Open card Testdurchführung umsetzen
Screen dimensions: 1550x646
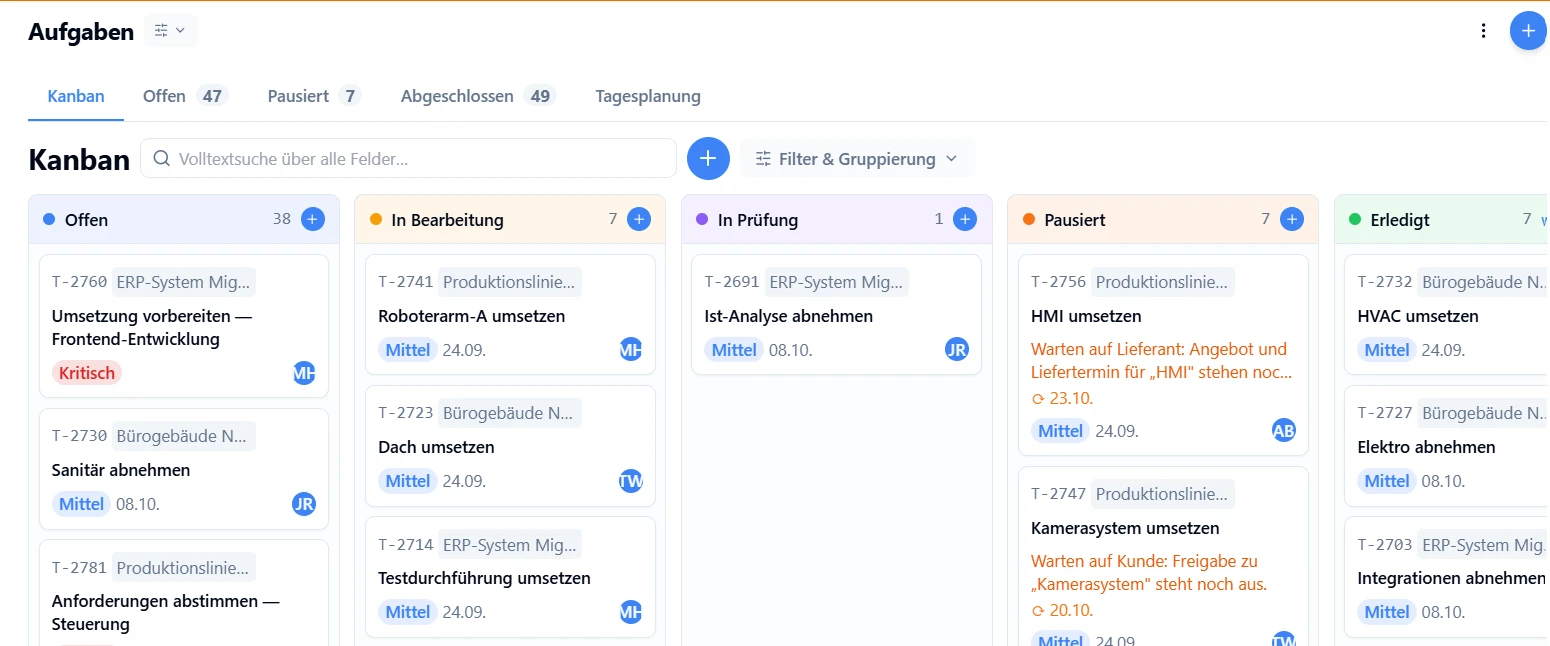(510, 577)
